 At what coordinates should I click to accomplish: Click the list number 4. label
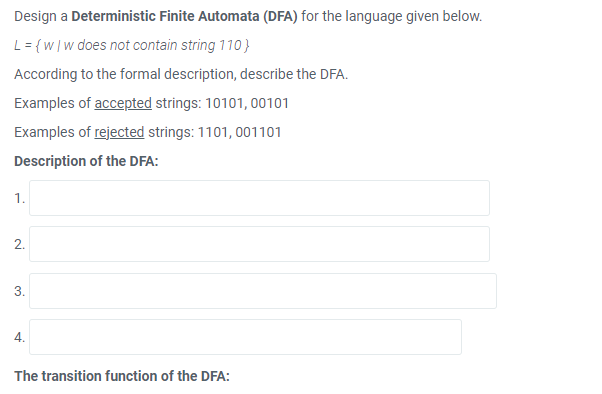[20, 338]
